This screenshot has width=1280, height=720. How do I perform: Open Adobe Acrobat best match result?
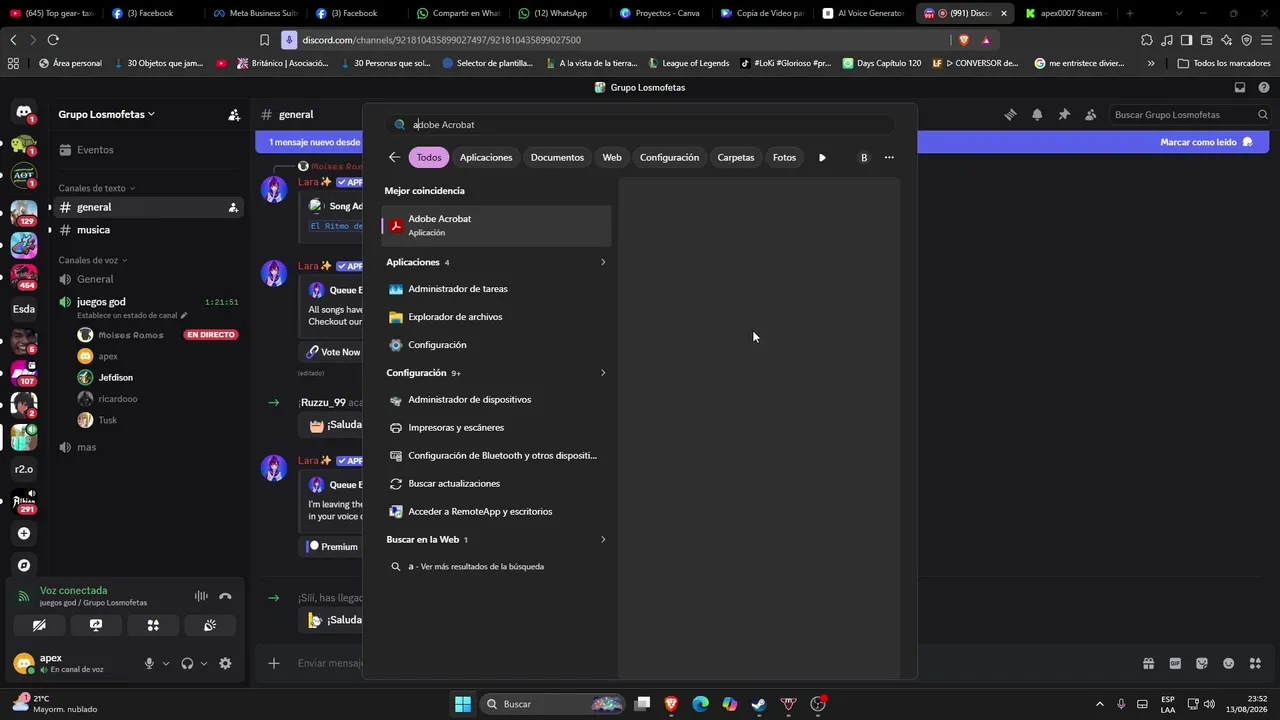496,225
